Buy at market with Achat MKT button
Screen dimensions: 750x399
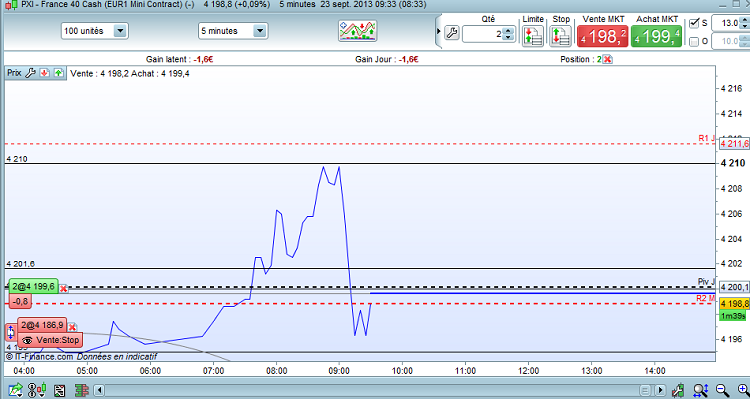(657, 36)
